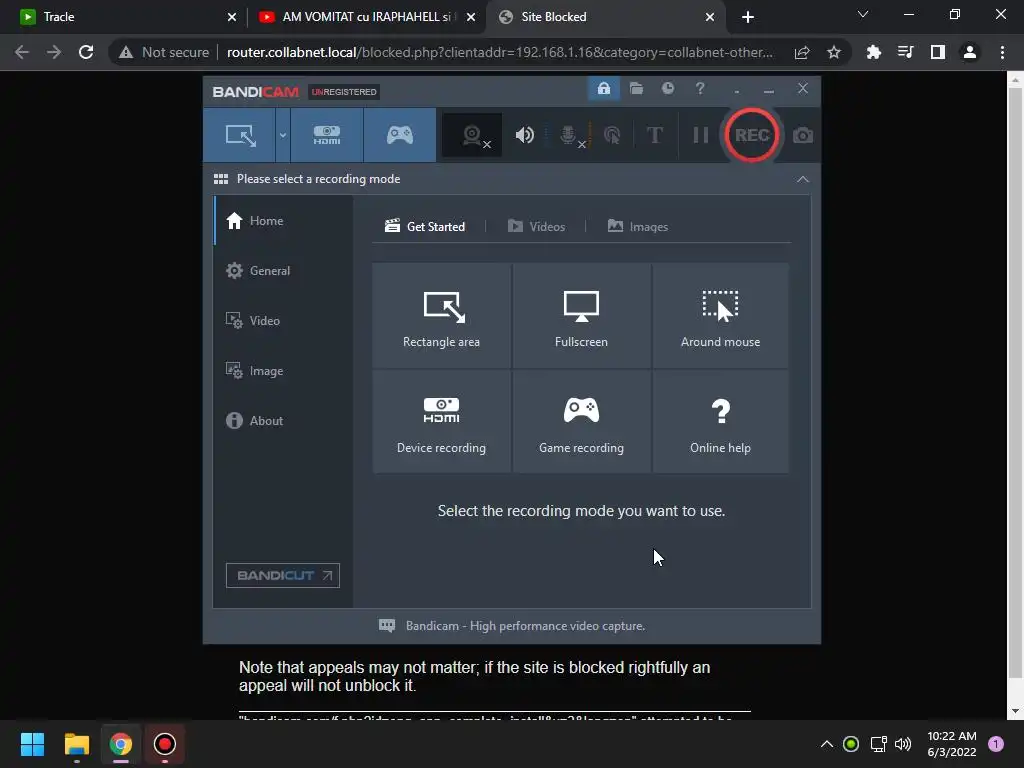
Task: Select game recording mode gamepad in toolbar
Action: coord(400,135)
